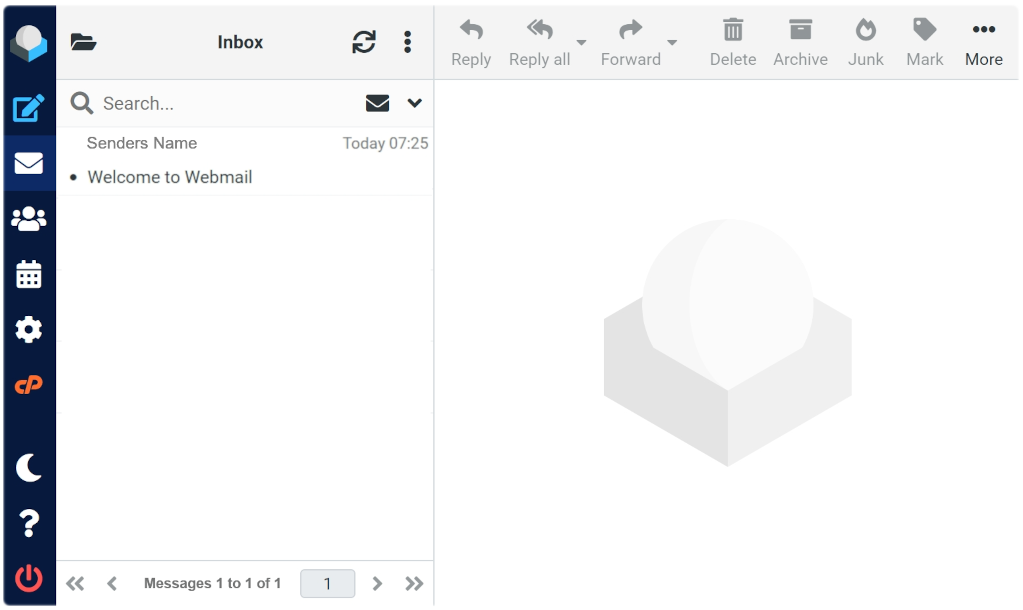
Task: Toggle the unread dot on Welcome to Webmail
Action: pos(72,178)
